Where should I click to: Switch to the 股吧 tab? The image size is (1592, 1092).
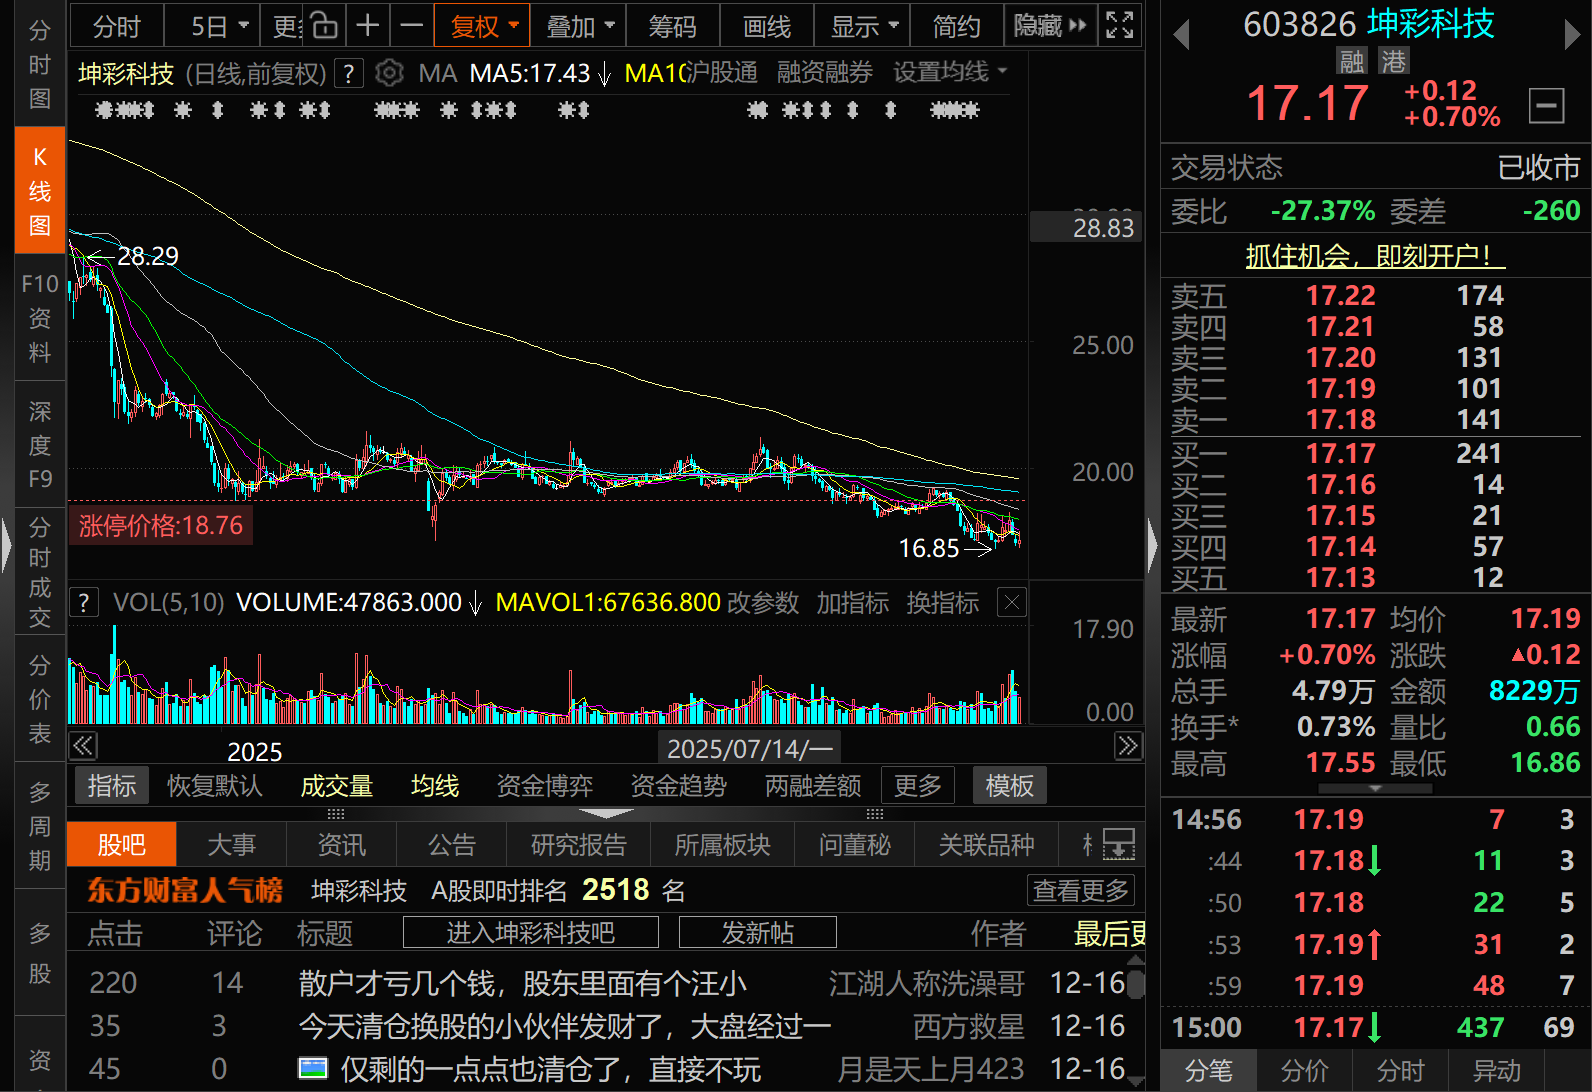point(121,845)
